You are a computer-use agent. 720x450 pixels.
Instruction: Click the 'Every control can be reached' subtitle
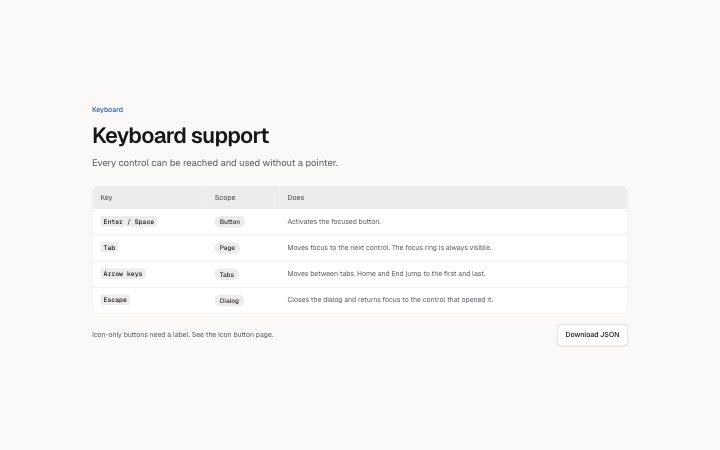[215, 163]
